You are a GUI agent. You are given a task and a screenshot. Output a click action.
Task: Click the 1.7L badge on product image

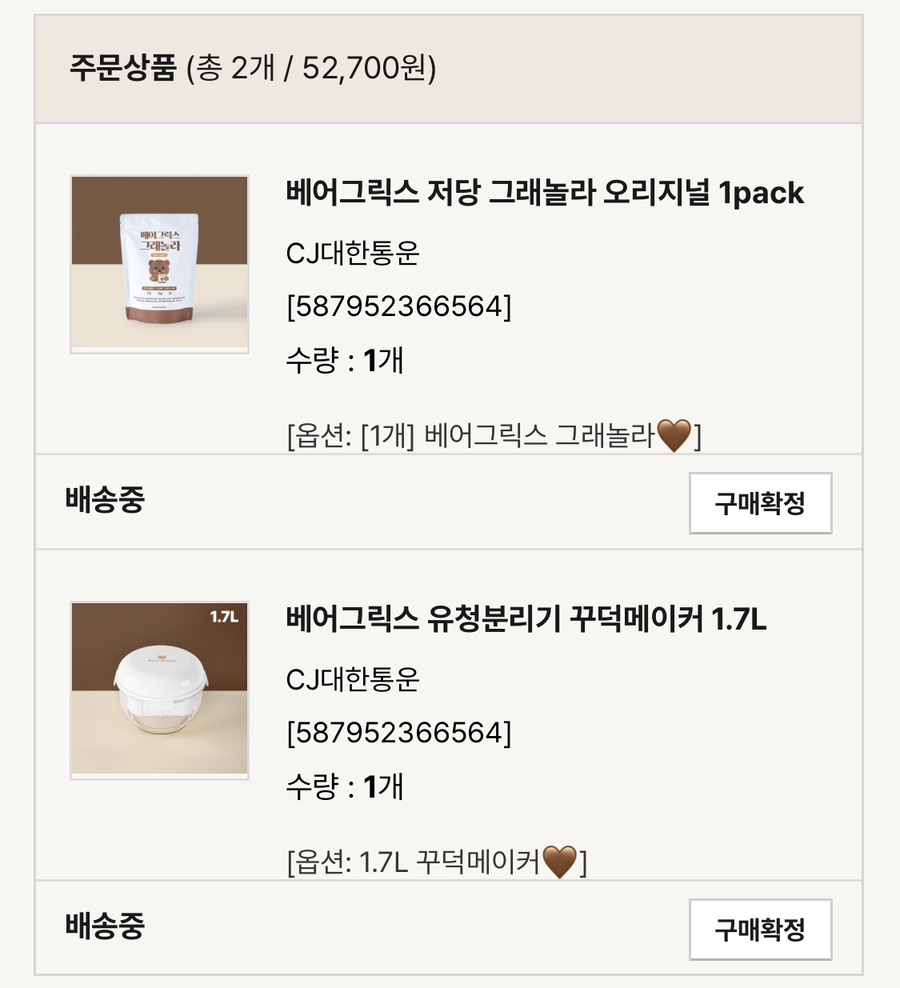coord(224,617)
